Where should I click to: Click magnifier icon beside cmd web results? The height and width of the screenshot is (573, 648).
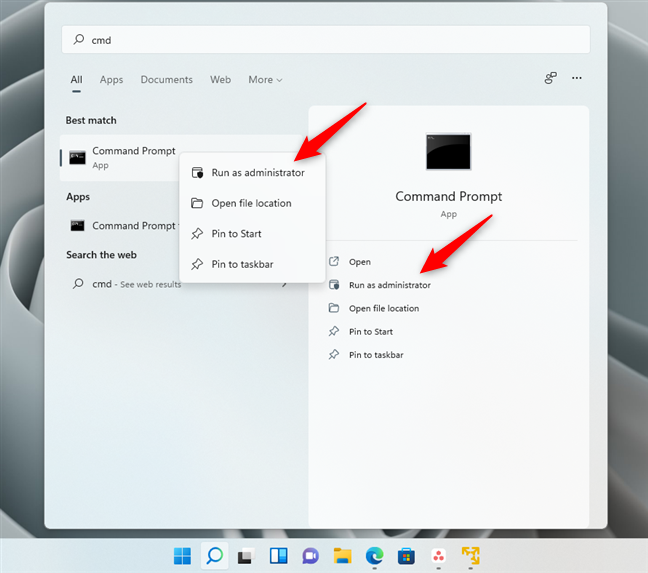tap(78, 284)
